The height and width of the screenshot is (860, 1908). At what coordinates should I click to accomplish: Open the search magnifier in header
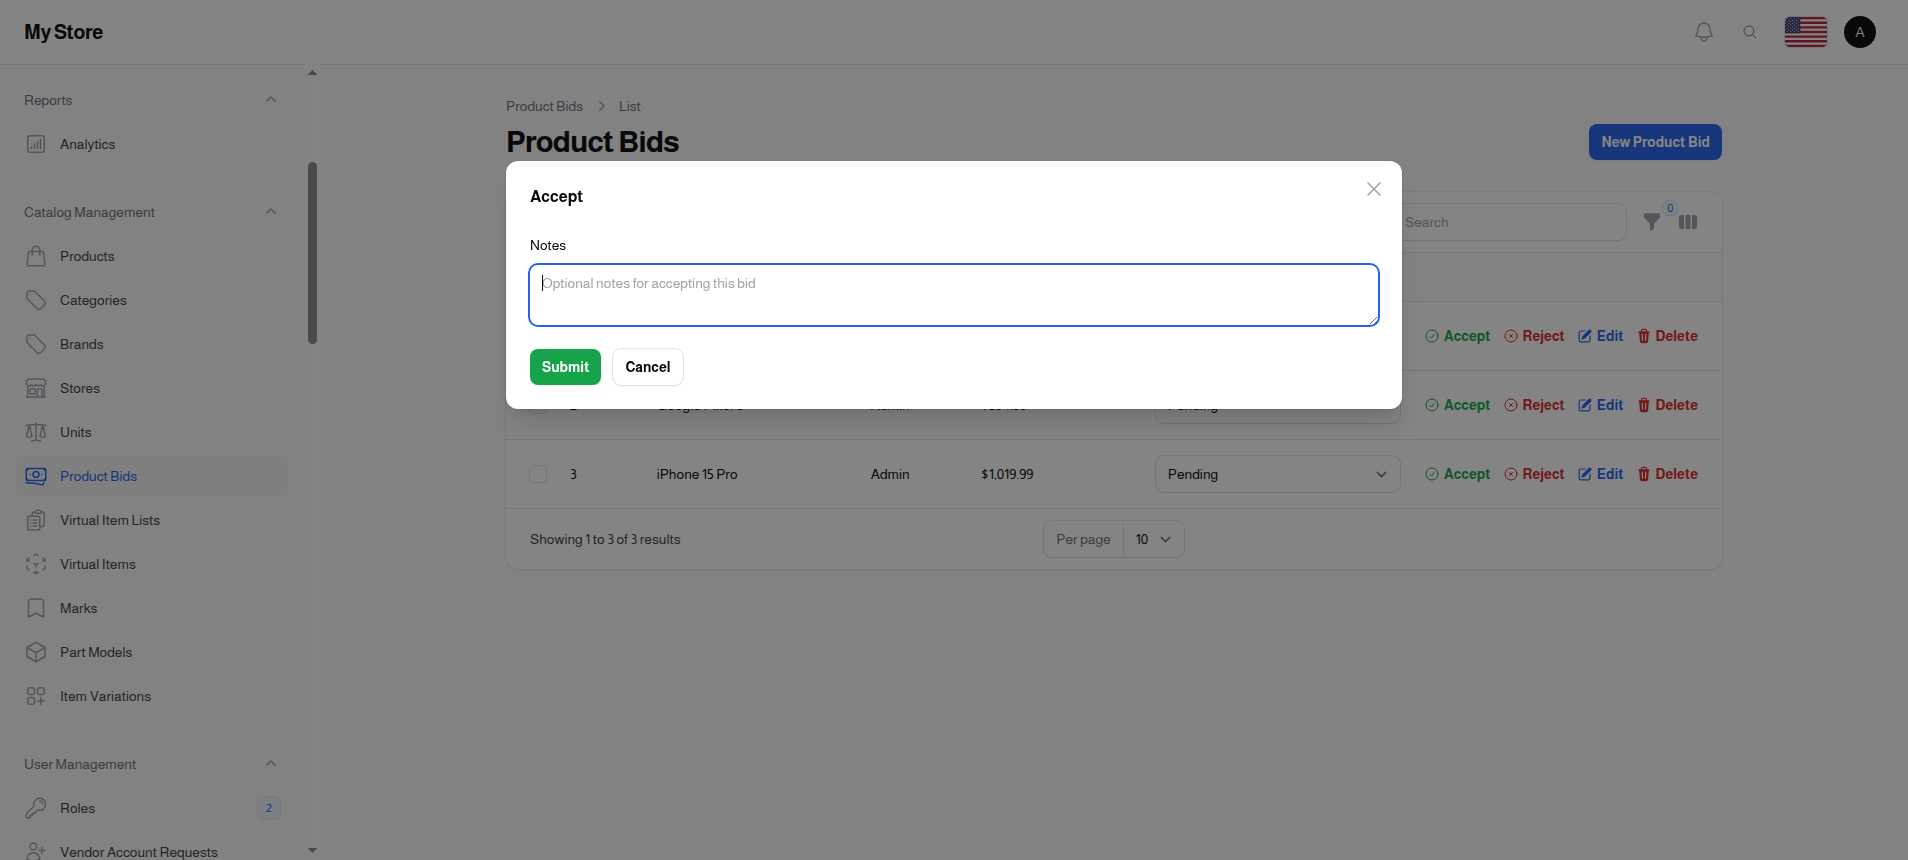click(1750, 32)
